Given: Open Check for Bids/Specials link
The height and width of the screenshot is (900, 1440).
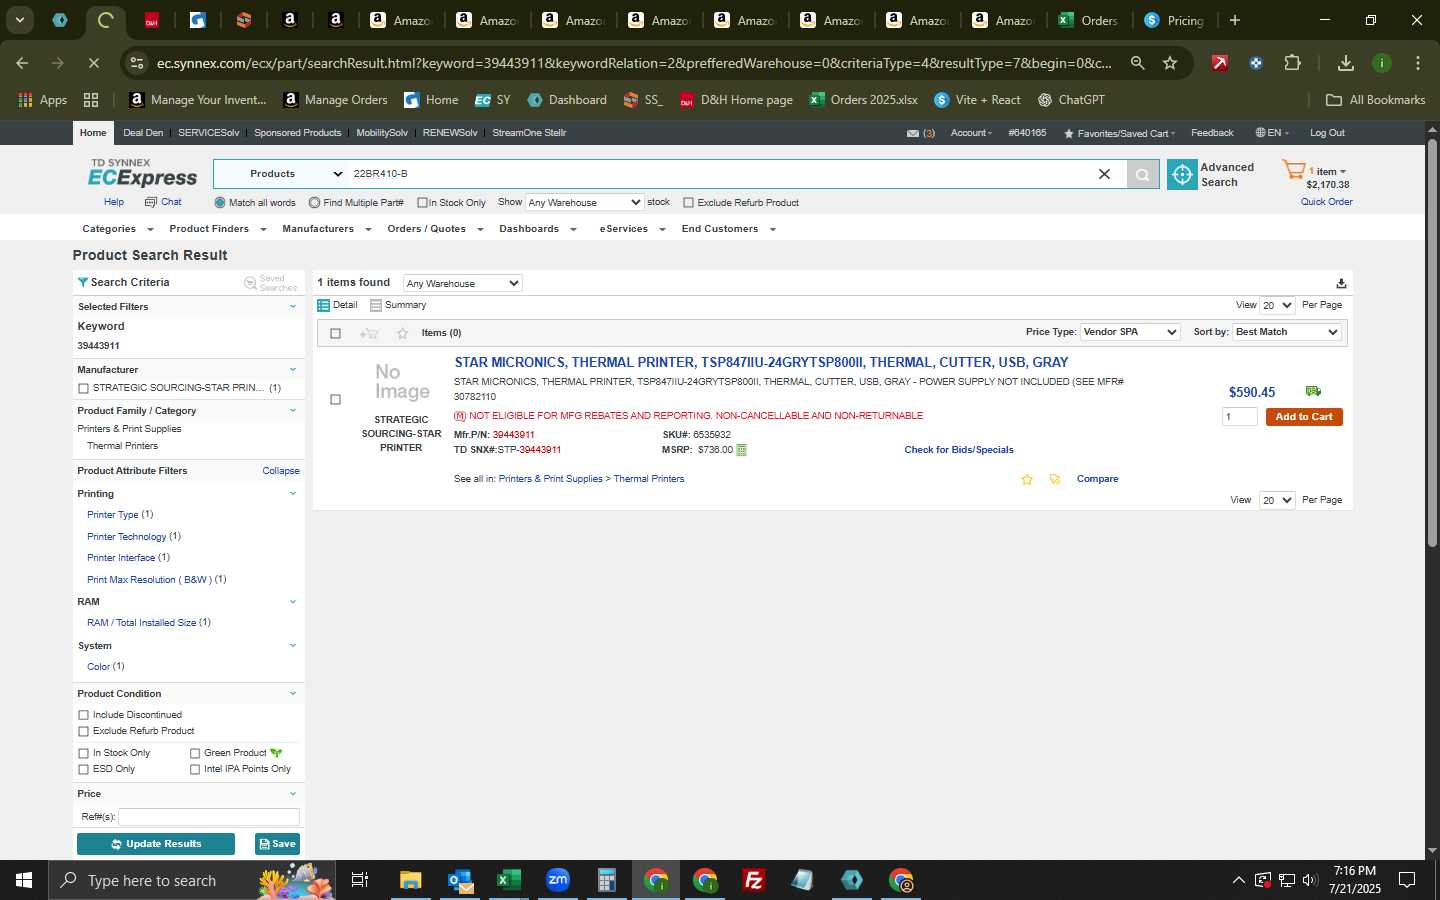Looking at the screenshot, I should tap(959, 450).
